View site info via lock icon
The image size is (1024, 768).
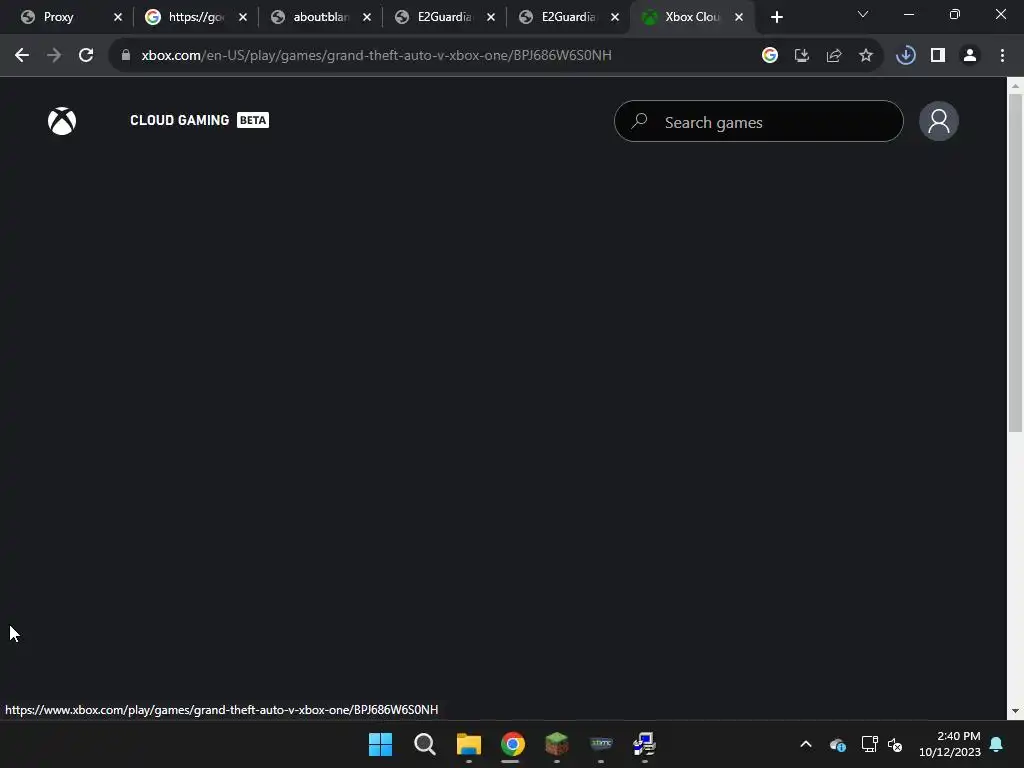pyautogui.click(x=126, y=56)
